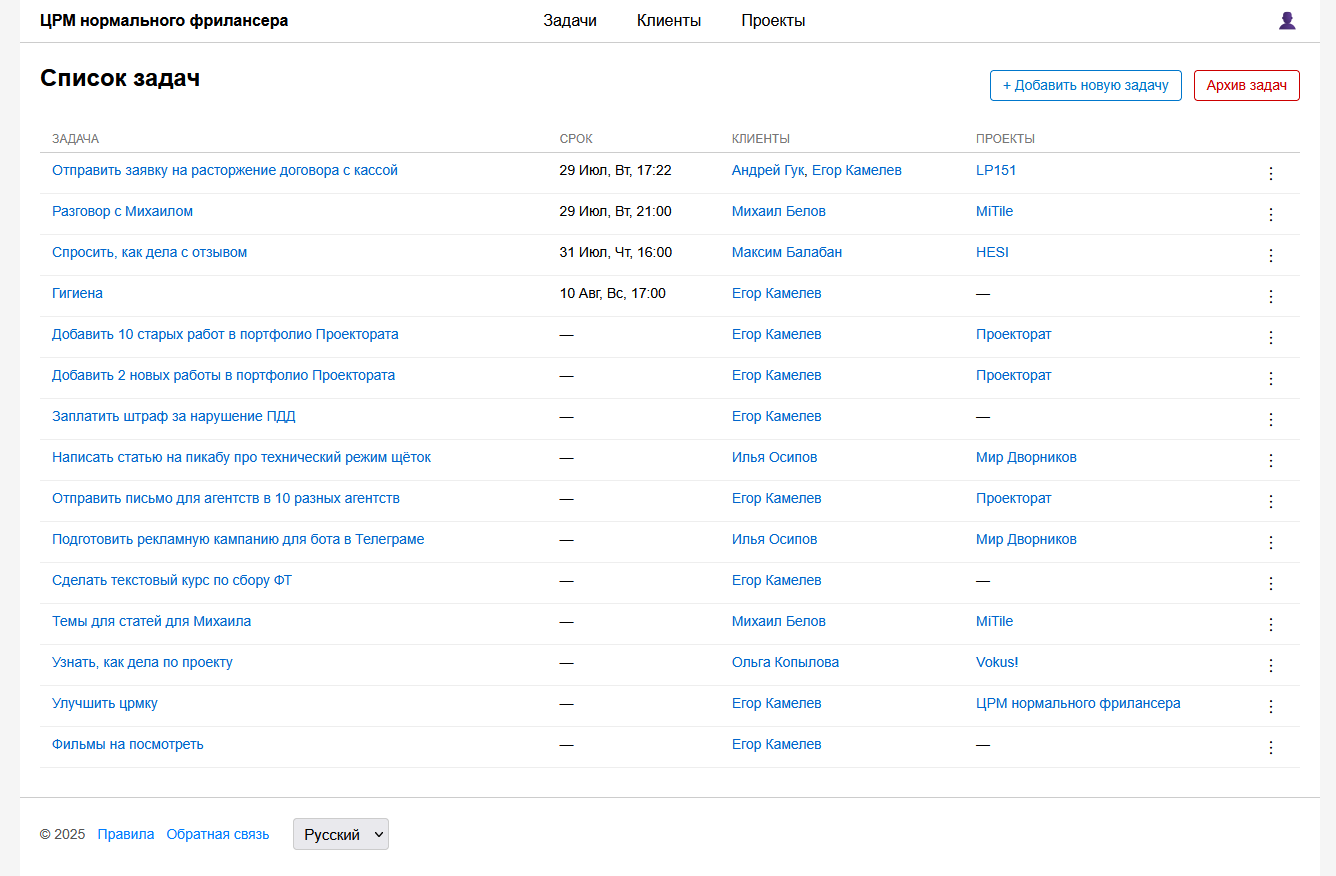Open task "Сделать текстовый курс по сбору ФТ"
This screenshot has width=1336, height=876.
(x=172, y=580)
